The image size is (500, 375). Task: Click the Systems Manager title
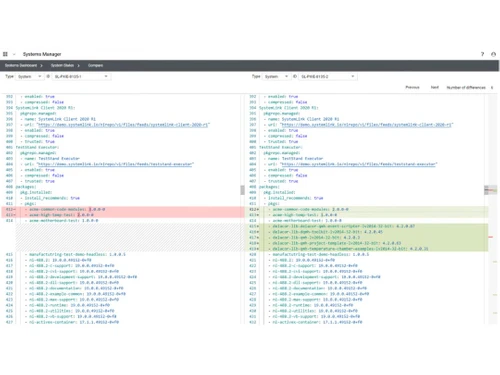click(x=42, y=54)
